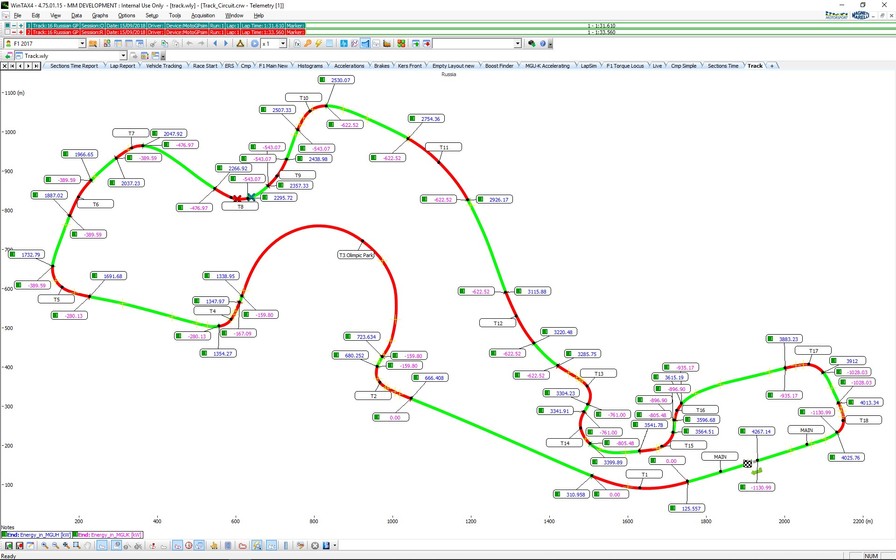Click the binoculars search icon beside F1 2017
Screen dimensions: 896x560
click(x=93, y=43)
